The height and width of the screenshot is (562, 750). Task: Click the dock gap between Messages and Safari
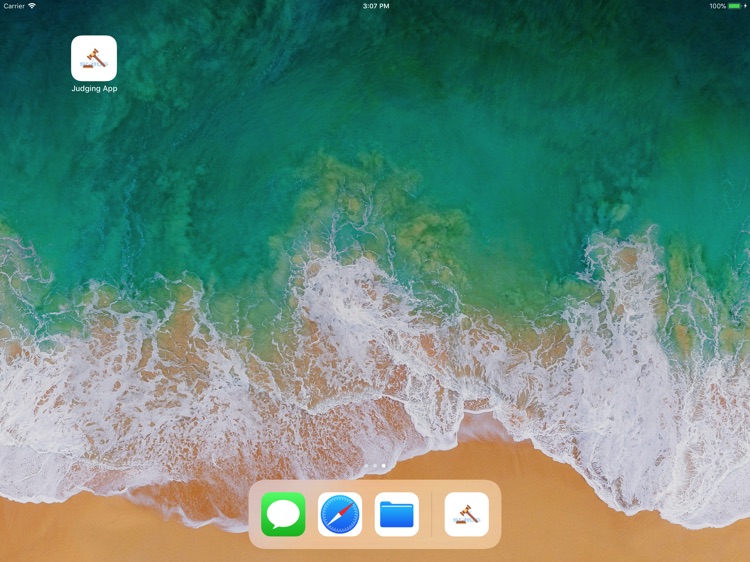pyautogui.click(x=312, y=514)
